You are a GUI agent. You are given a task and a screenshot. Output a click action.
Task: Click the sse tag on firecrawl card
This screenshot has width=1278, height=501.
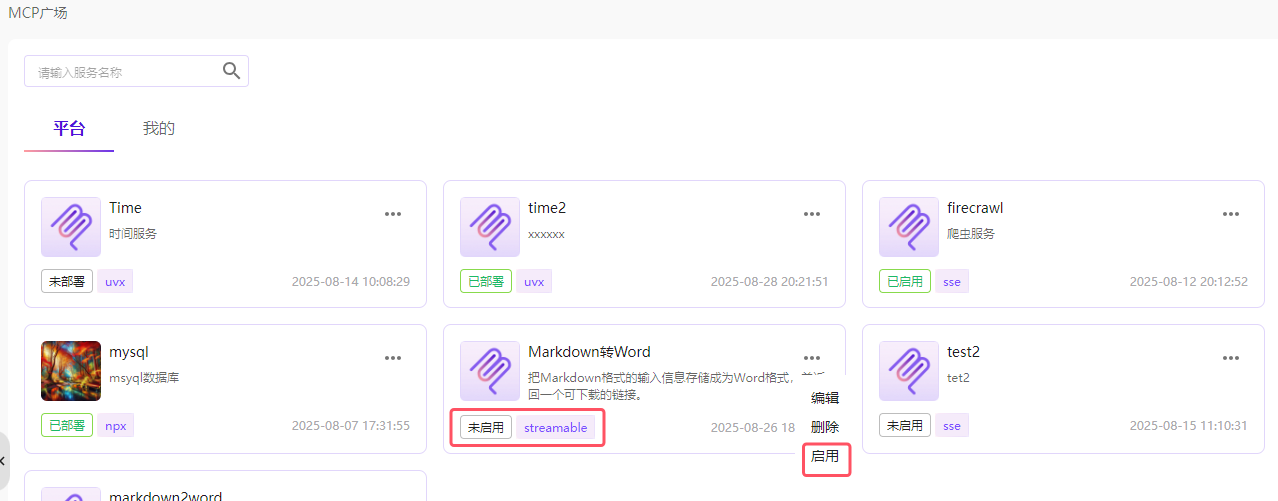pyautogui.click(x=952, y=281)
